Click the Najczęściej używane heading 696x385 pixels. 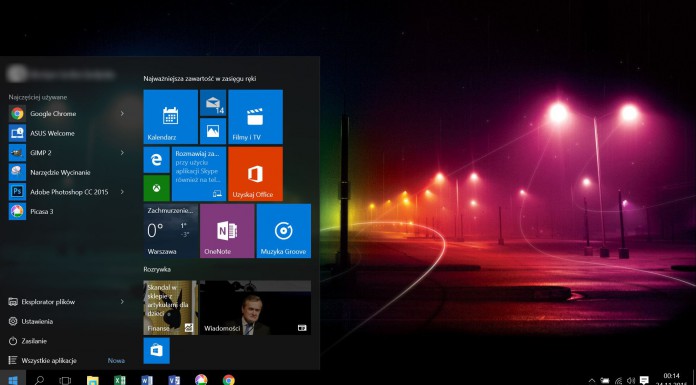click(38, 97)
